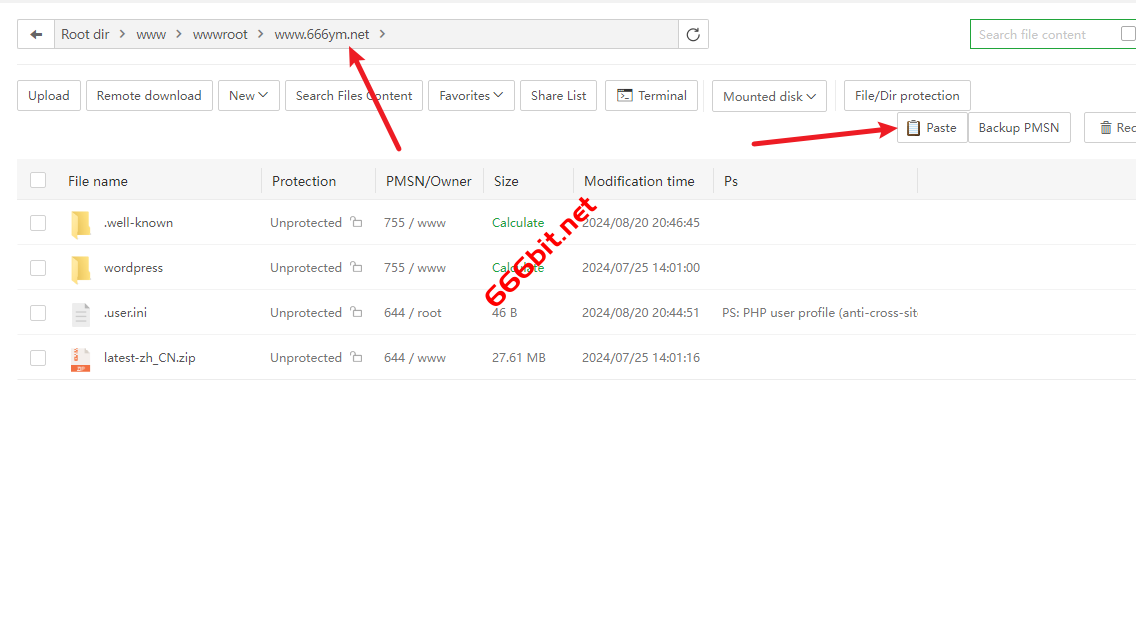Screen dimensions: 1136x621
Task: Open the wordpress folder icon
Action: coord(81,267)
